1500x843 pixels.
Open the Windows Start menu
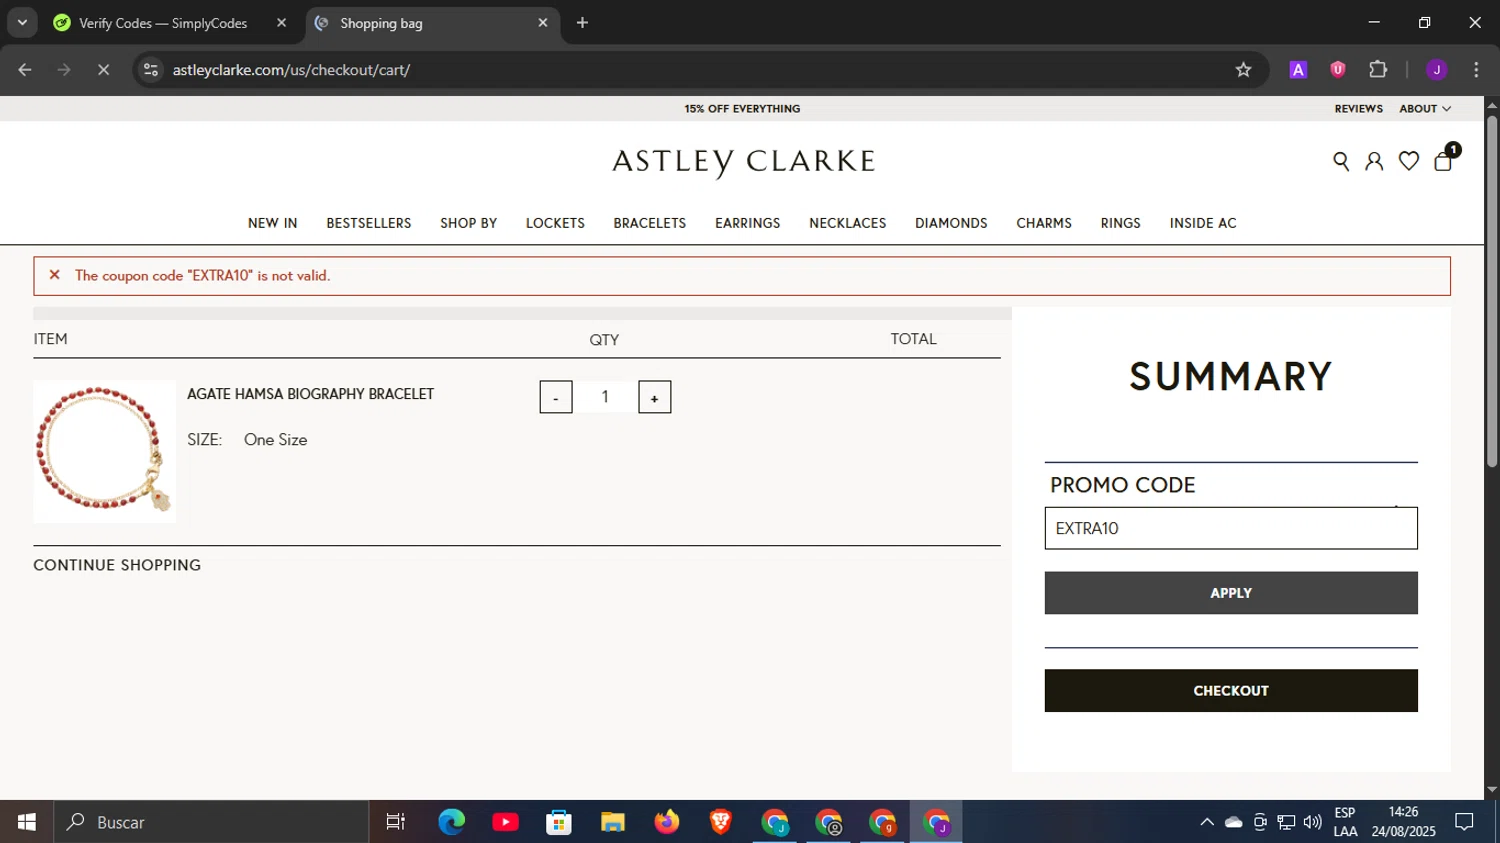(x=26, y=822)
